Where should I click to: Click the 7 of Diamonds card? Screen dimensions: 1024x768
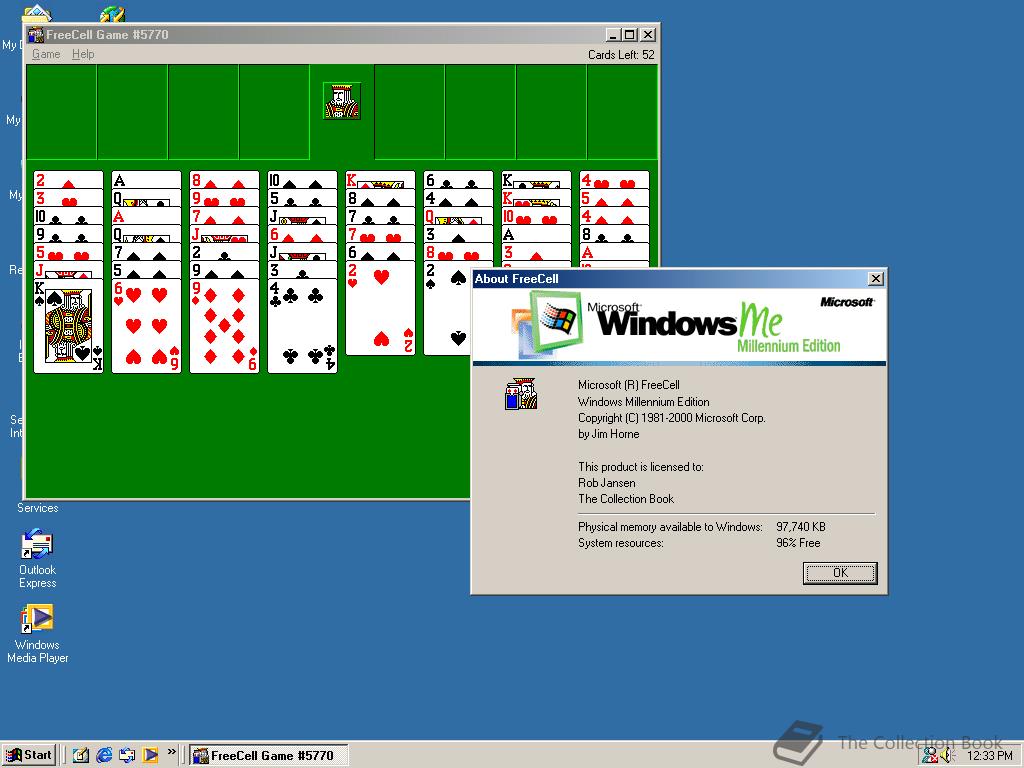[x=224, y=216]
